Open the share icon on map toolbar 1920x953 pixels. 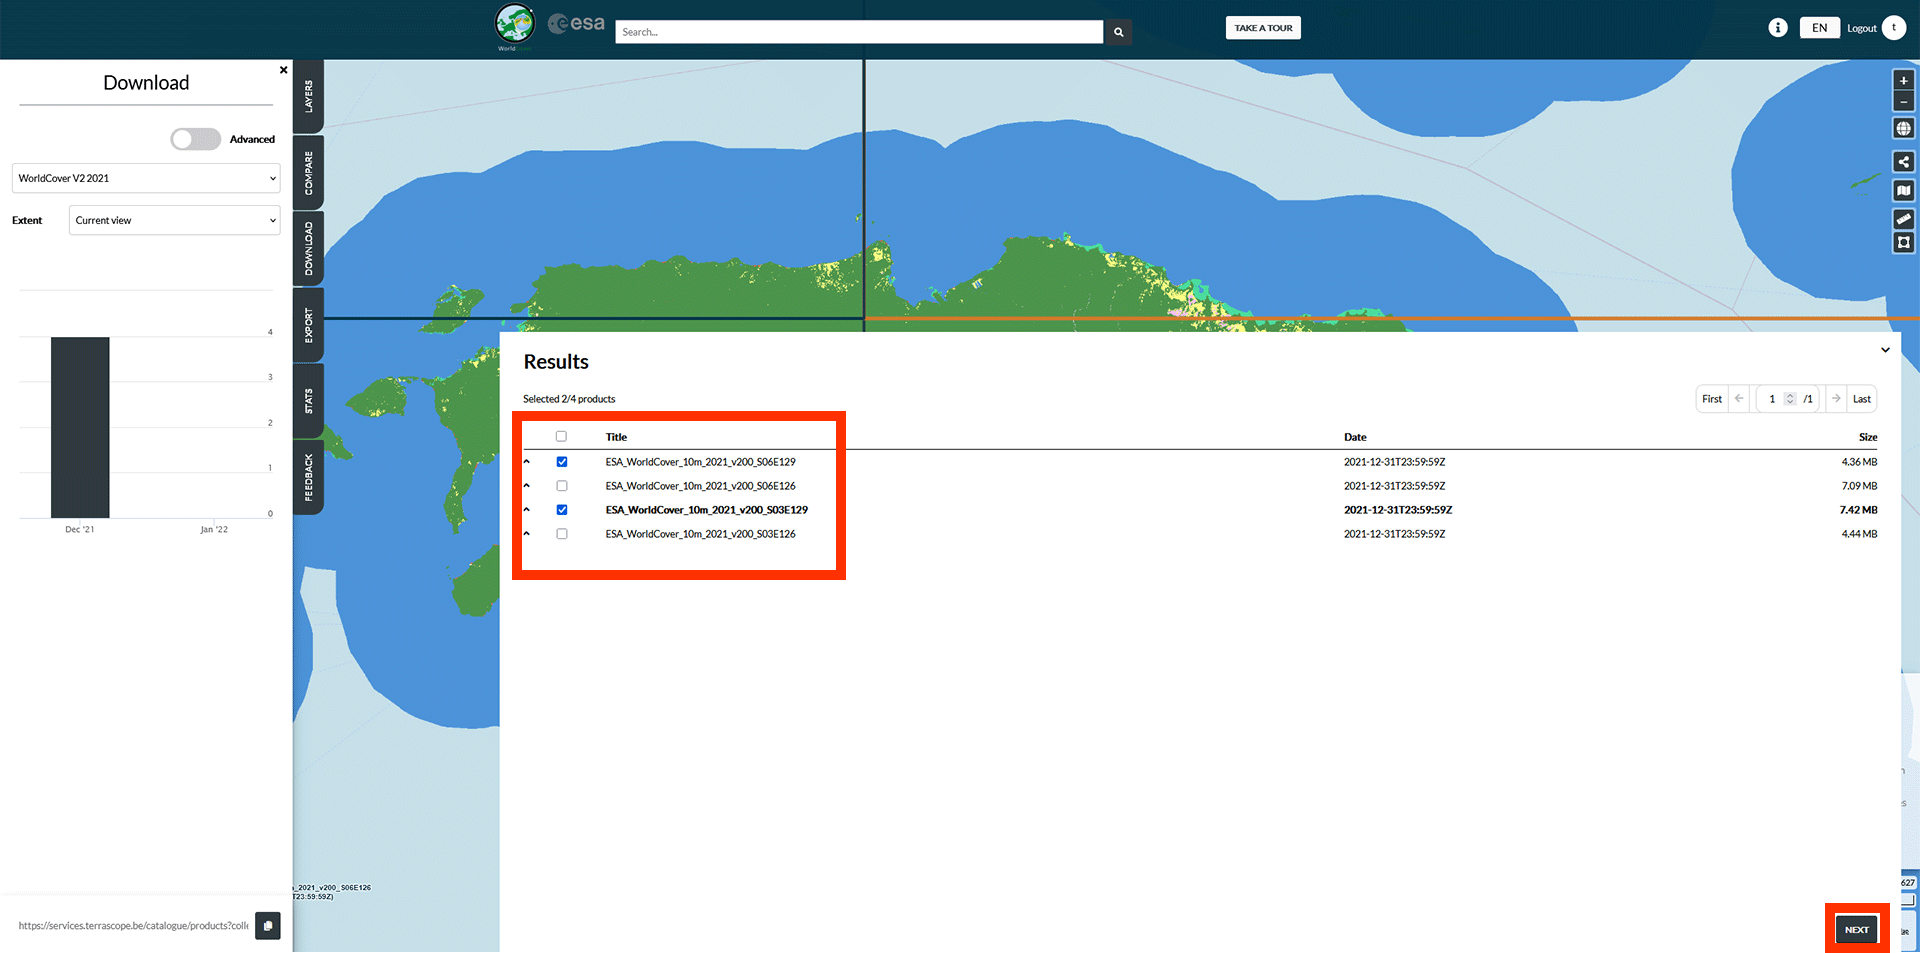[1903, 162]
